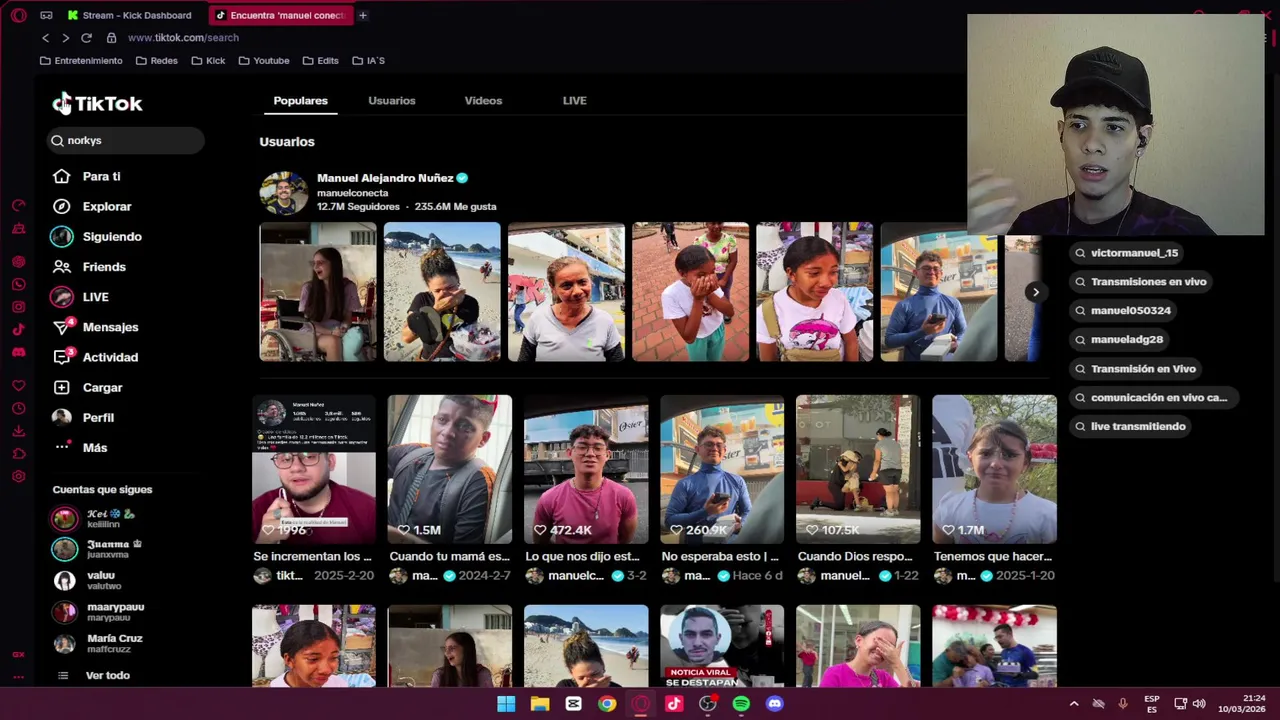The width and height of the screenshot is (1280, 720).
Task: Open Youtube bookmarks folder
Action: click(x=264, y=61)
